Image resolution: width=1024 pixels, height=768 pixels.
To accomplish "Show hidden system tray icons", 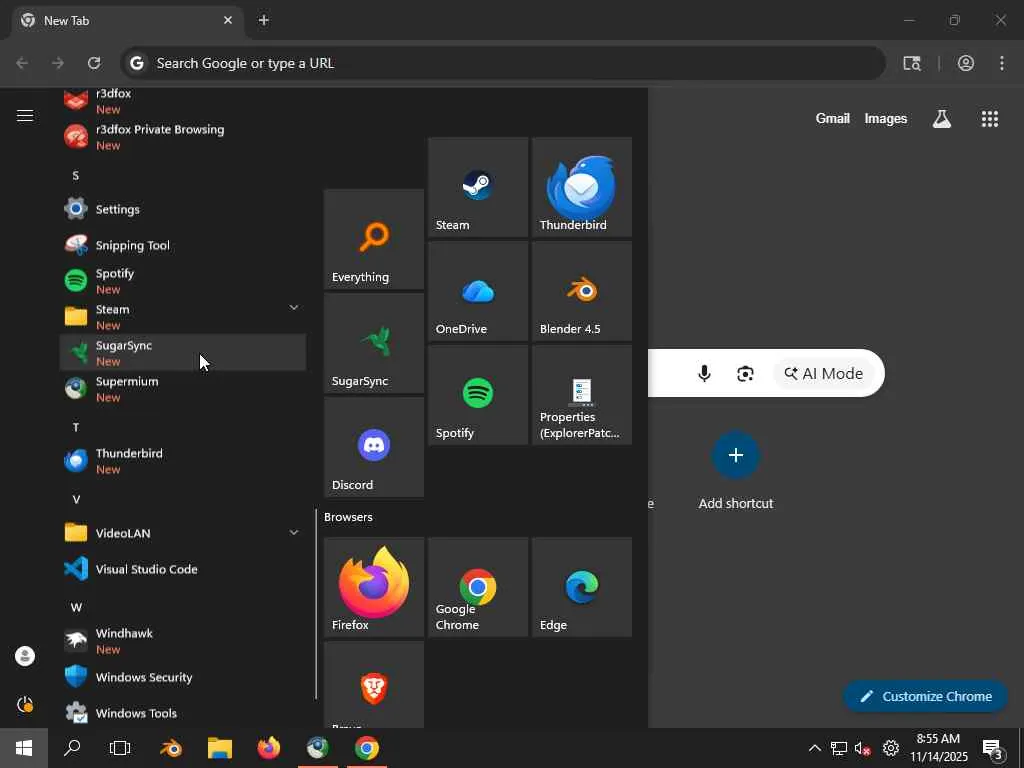I will [814, 748].
